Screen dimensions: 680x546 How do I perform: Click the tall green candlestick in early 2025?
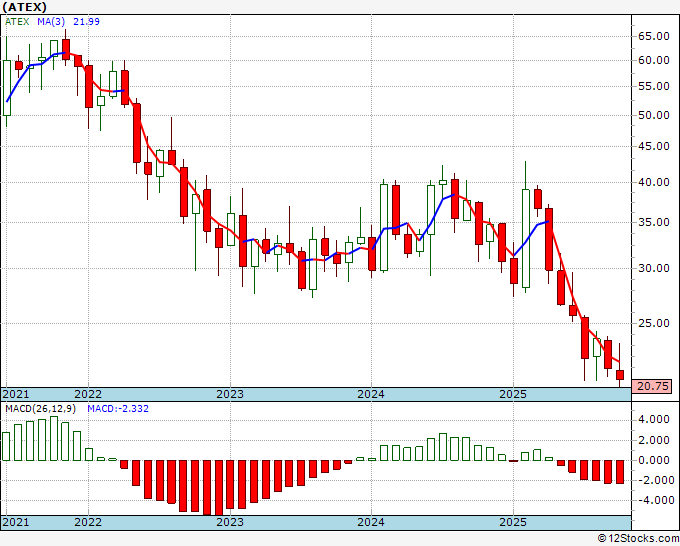point(526,238)
